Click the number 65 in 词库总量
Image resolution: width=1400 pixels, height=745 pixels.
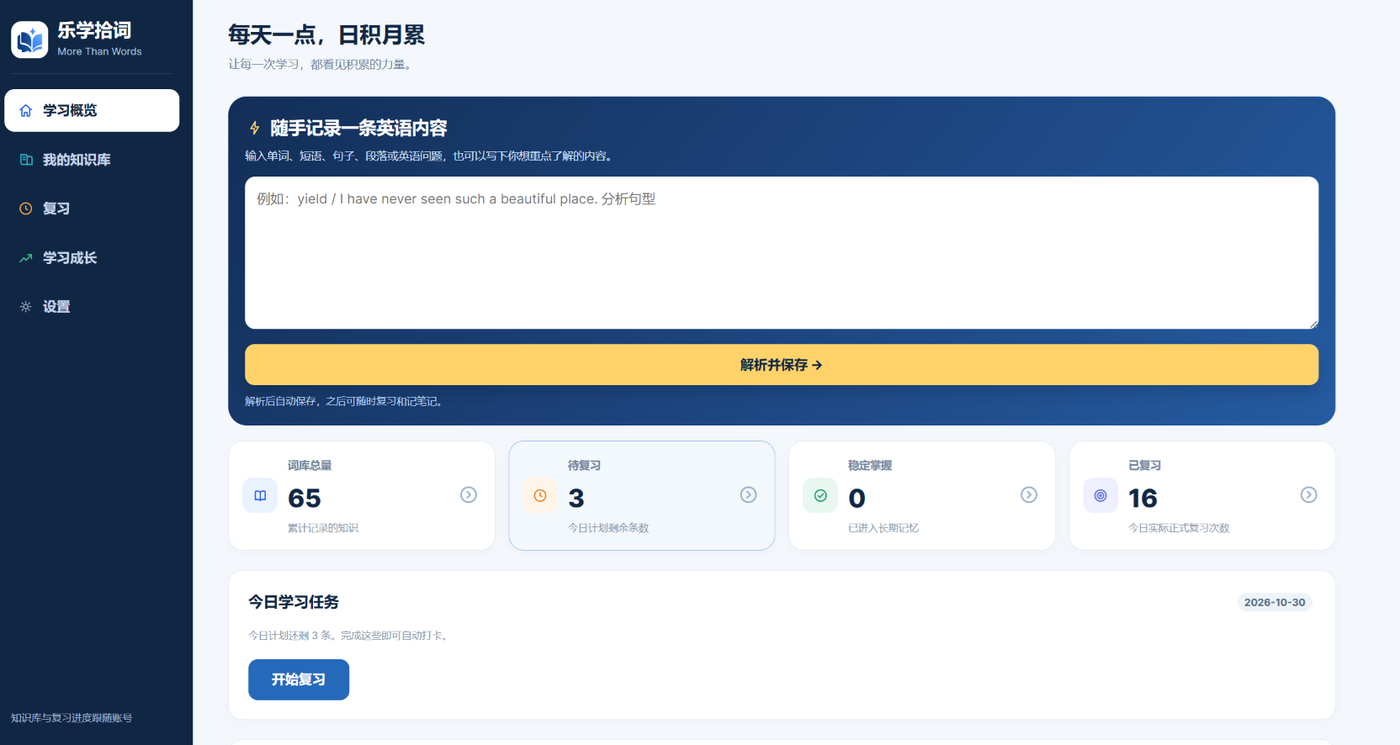coord(304,498)
